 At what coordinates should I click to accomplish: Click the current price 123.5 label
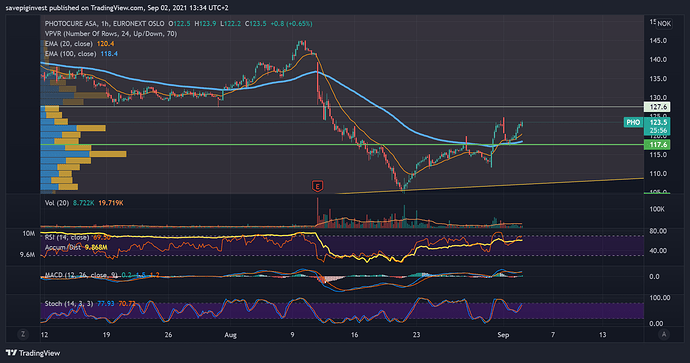coord(657,122)
